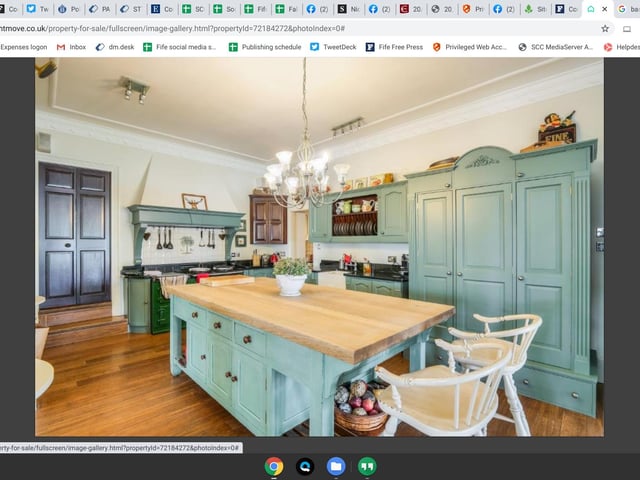The height and width of the screenshot is (480, 640).
Task: Open the Expenses logon bookmark
Action: coord(23,47)
